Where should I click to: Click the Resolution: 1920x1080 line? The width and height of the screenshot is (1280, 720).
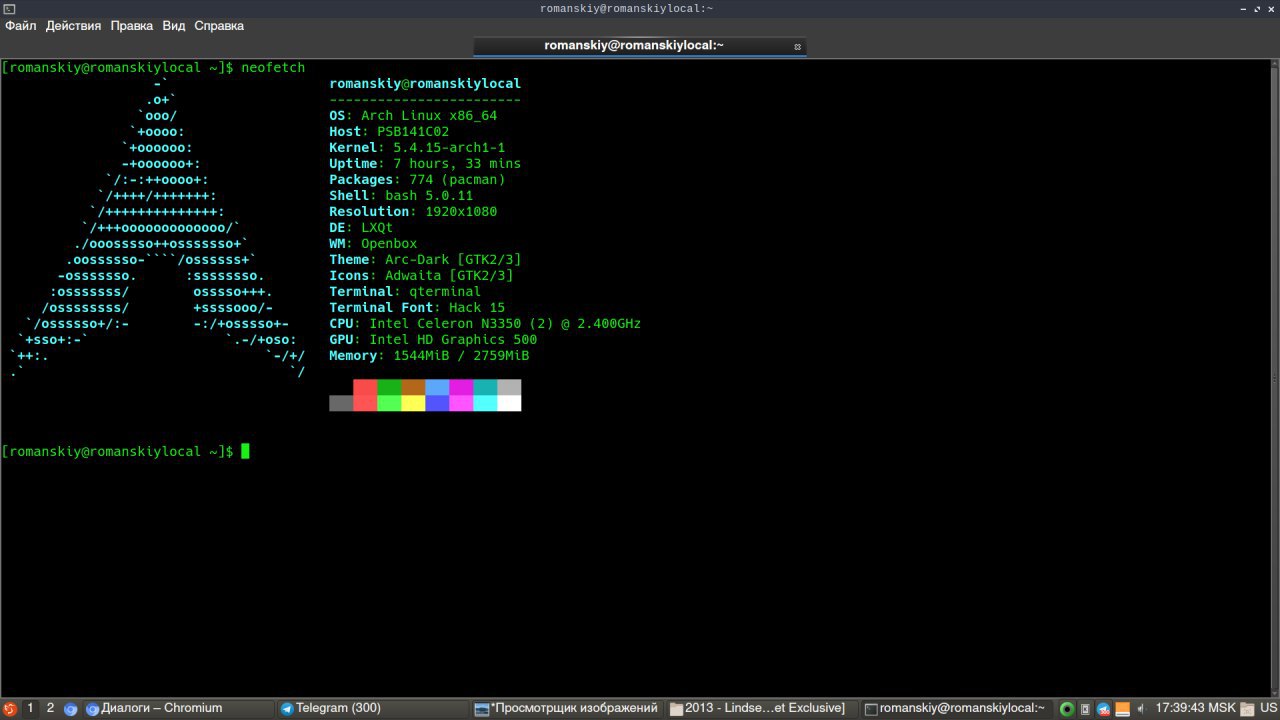pyautogui.click(x=413, y=211)
